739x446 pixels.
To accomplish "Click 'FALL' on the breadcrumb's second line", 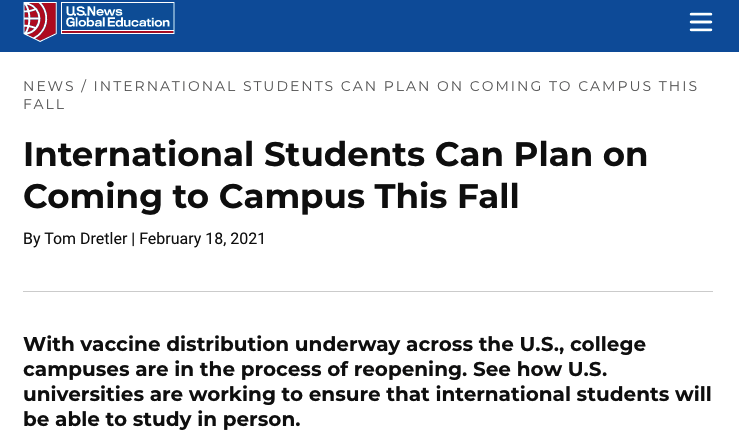I will 44,104.
